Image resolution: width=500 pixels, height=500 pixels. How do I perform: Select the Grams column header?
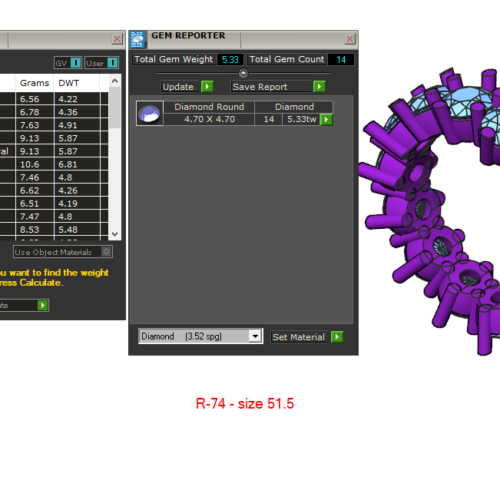click(x=34, y=83)
